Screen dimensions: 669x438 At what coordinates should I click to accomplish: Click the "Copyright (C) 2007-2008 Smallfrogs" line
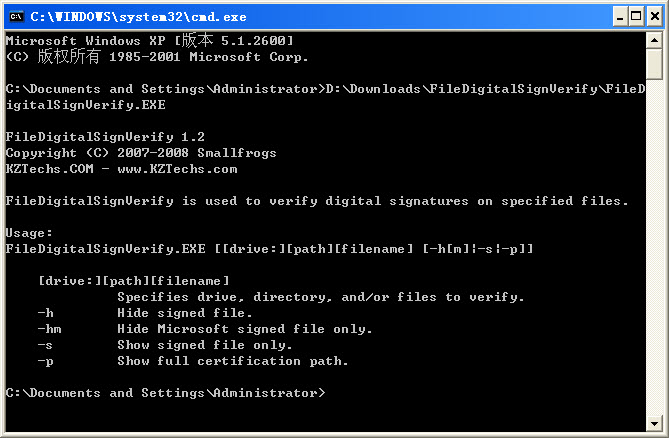click(x=140, y=153)
